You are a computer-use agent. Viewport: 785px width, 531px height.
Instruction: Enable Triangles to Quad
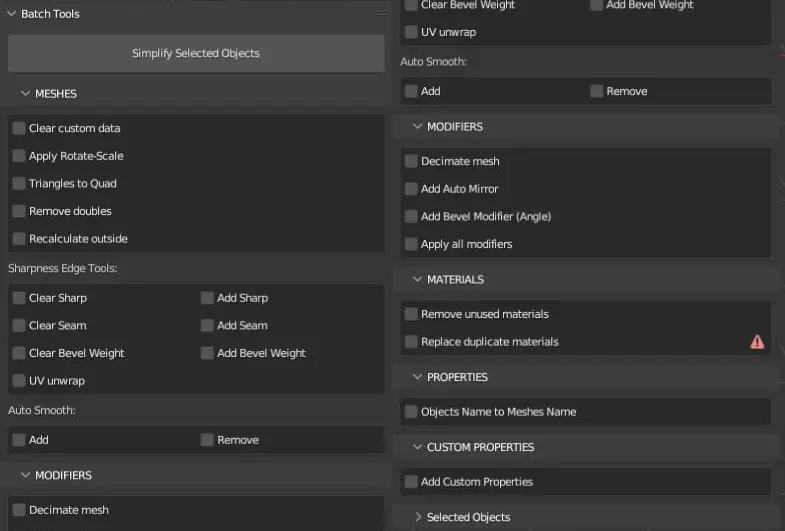pos(19,183)
